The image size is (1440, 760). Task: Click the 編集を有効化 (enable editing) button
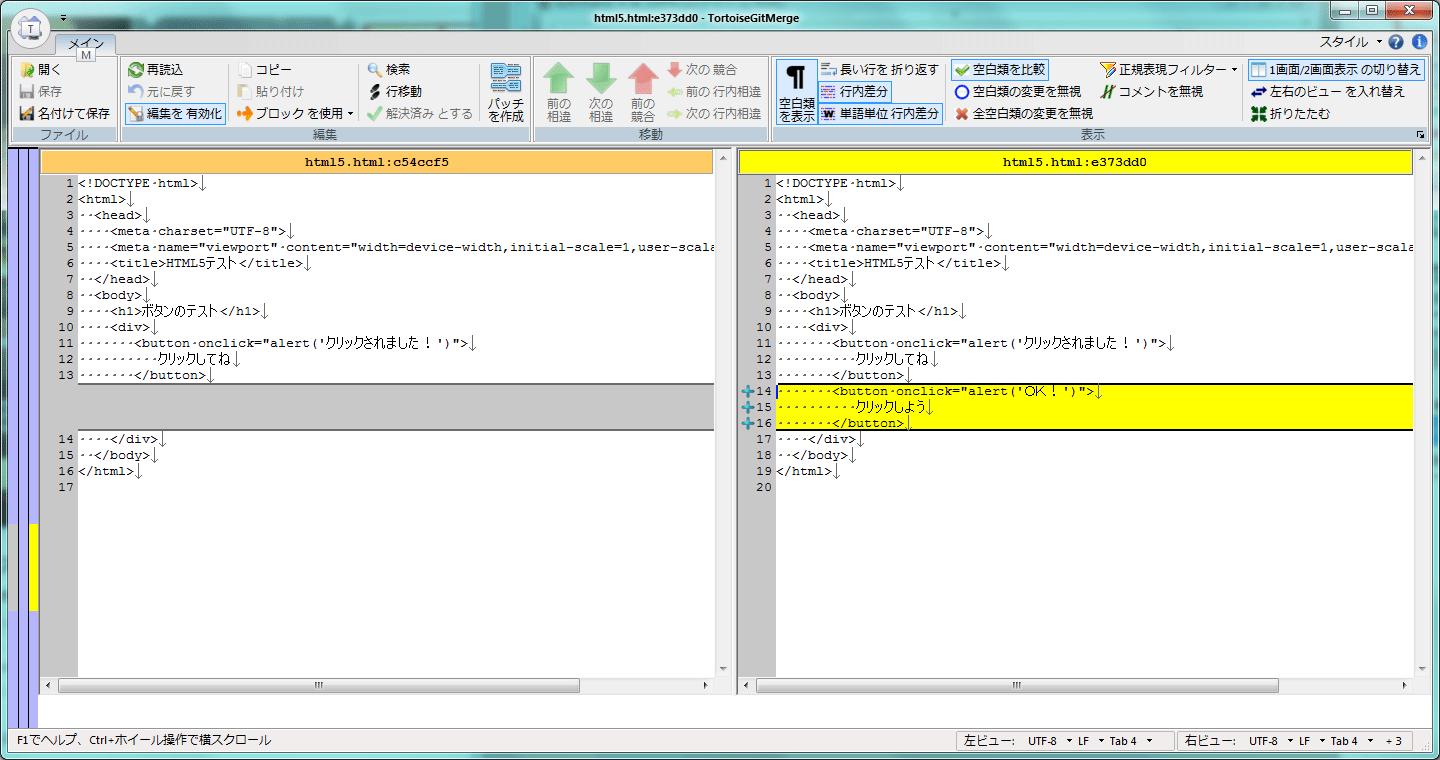click(175, 114)
